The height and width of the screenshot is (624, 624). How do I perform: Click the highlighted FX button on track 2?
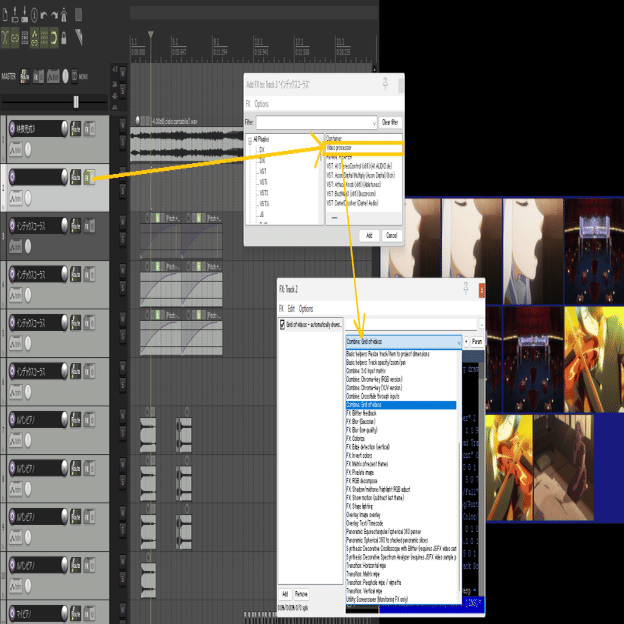coord(89,177)
